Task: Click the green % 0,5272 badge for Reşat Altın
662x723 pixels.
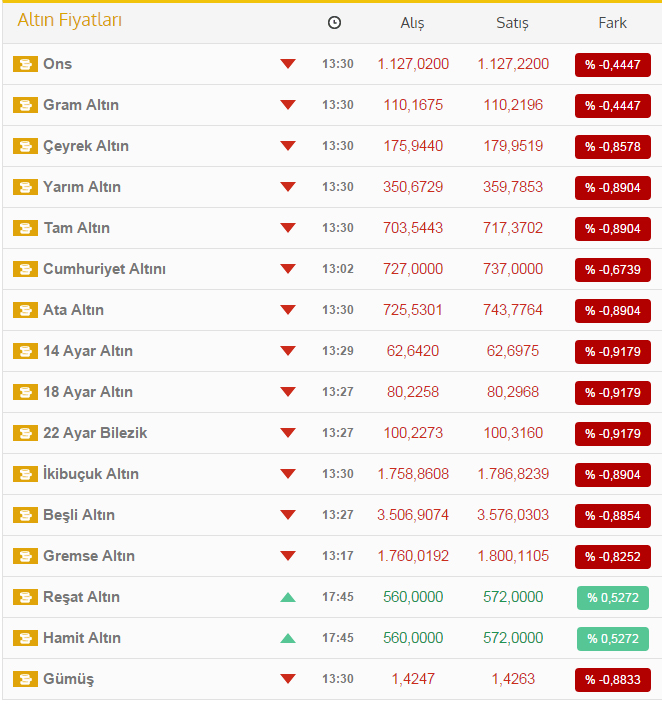Action: point(612,598)
